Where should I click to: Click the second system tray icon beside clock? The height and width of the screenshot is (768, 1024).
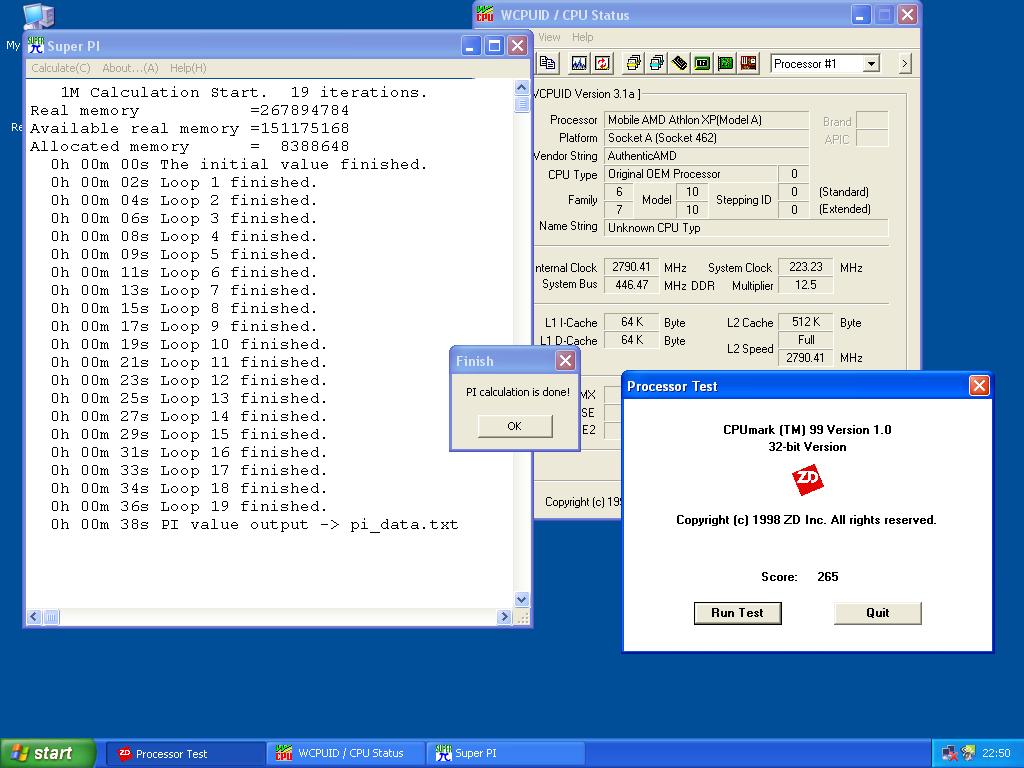click(968, 754)
